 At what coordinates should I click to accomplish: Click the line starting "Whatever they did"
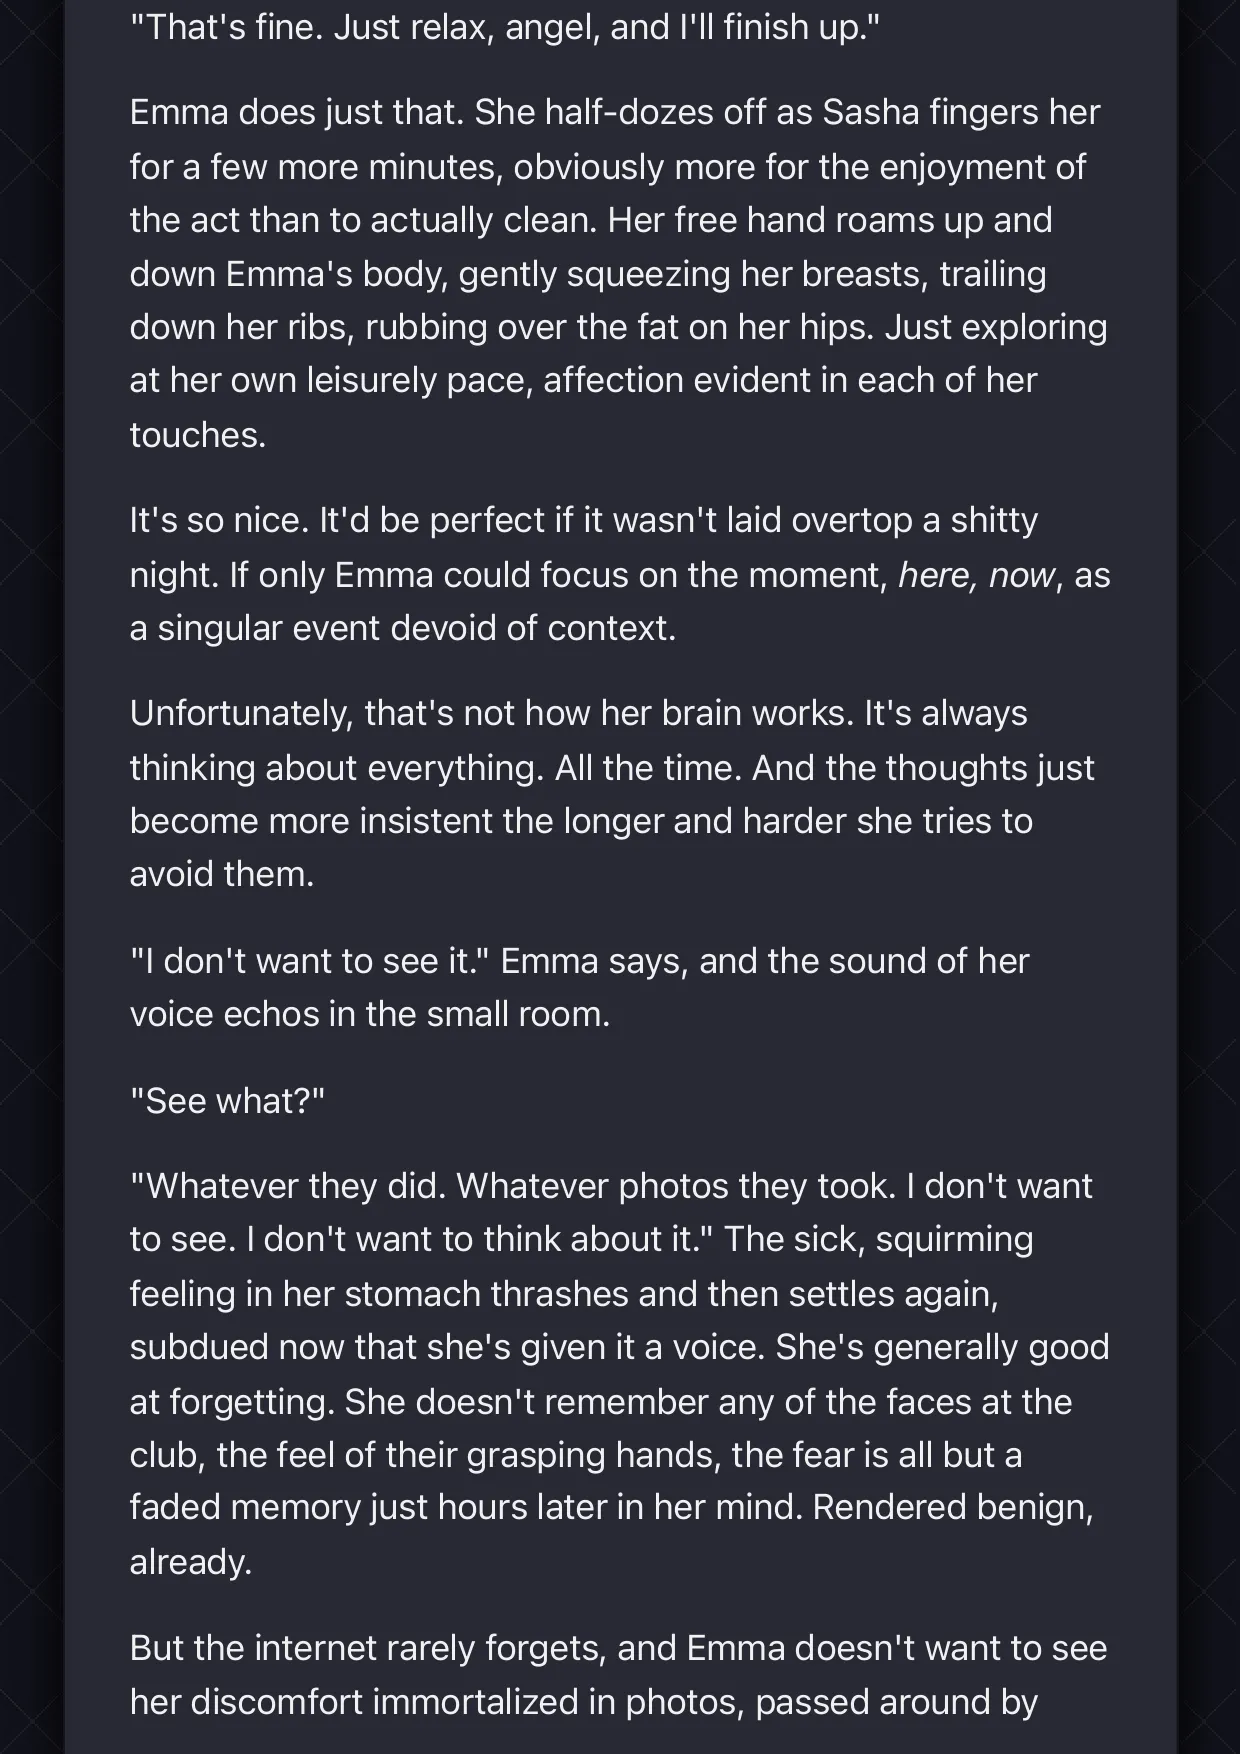coord(611,1186)
